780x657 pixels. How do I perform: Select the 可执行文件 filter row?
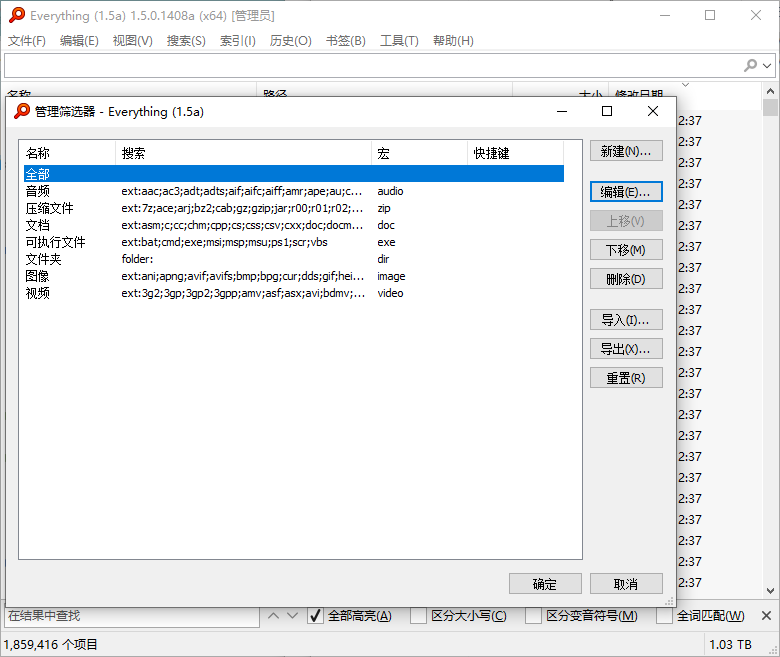point(293,242)
